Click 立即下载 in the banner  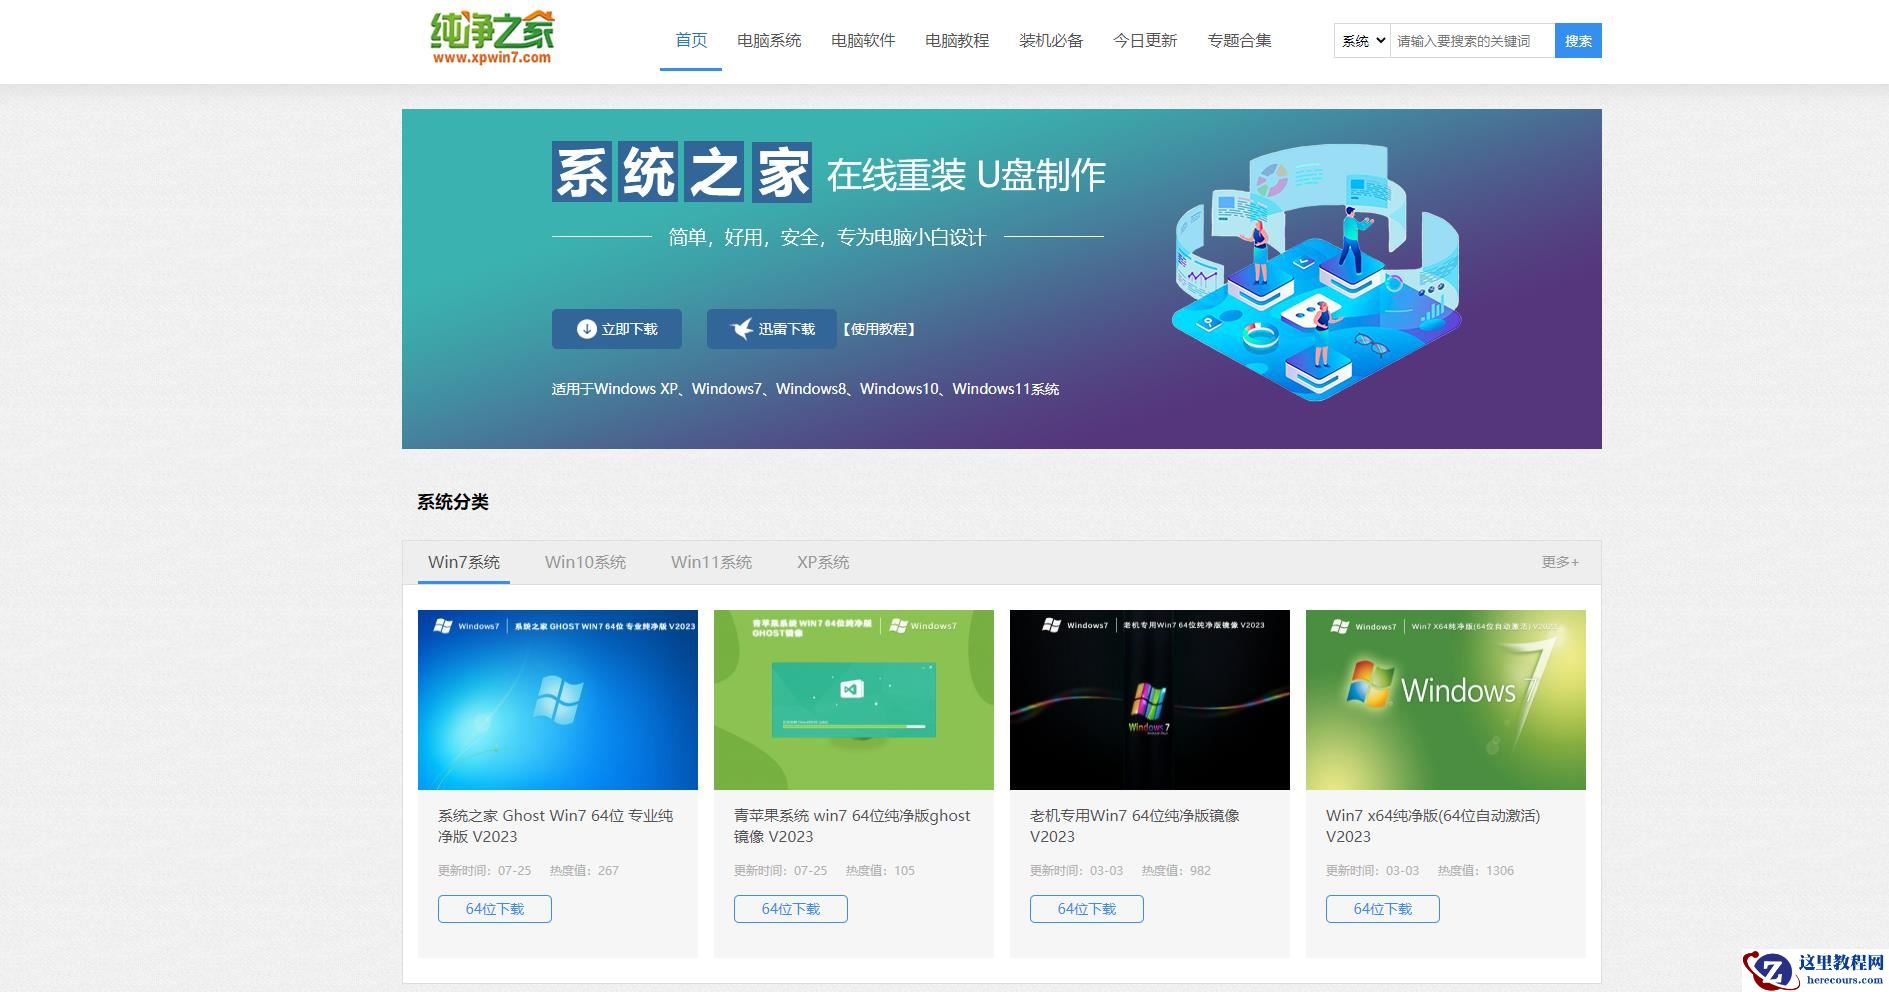616,328
